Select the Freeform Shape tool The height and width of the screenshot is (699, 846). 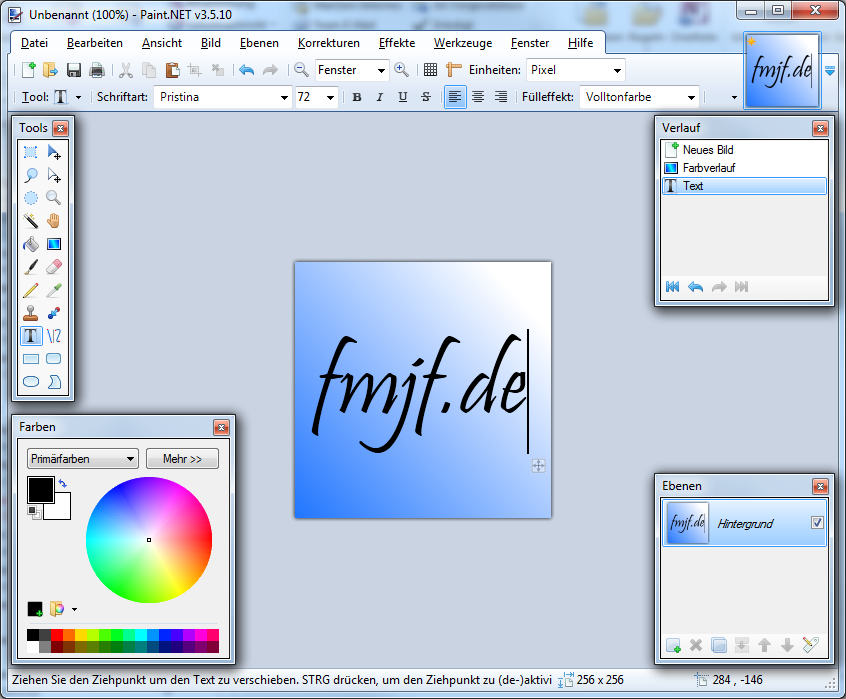coord(54,382)
